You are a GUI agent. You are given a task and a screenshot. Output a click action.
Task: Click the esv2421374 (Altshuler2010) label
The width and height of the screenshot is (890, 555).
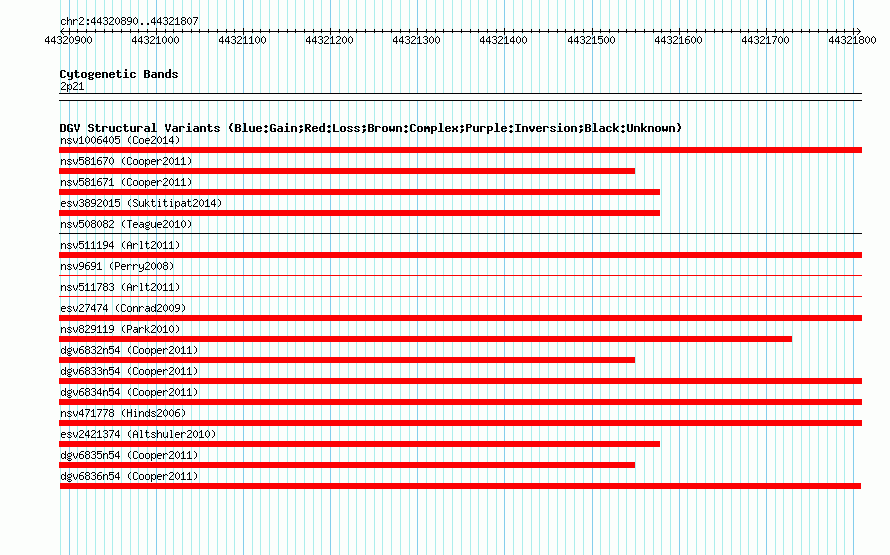(x=138, y=434)
